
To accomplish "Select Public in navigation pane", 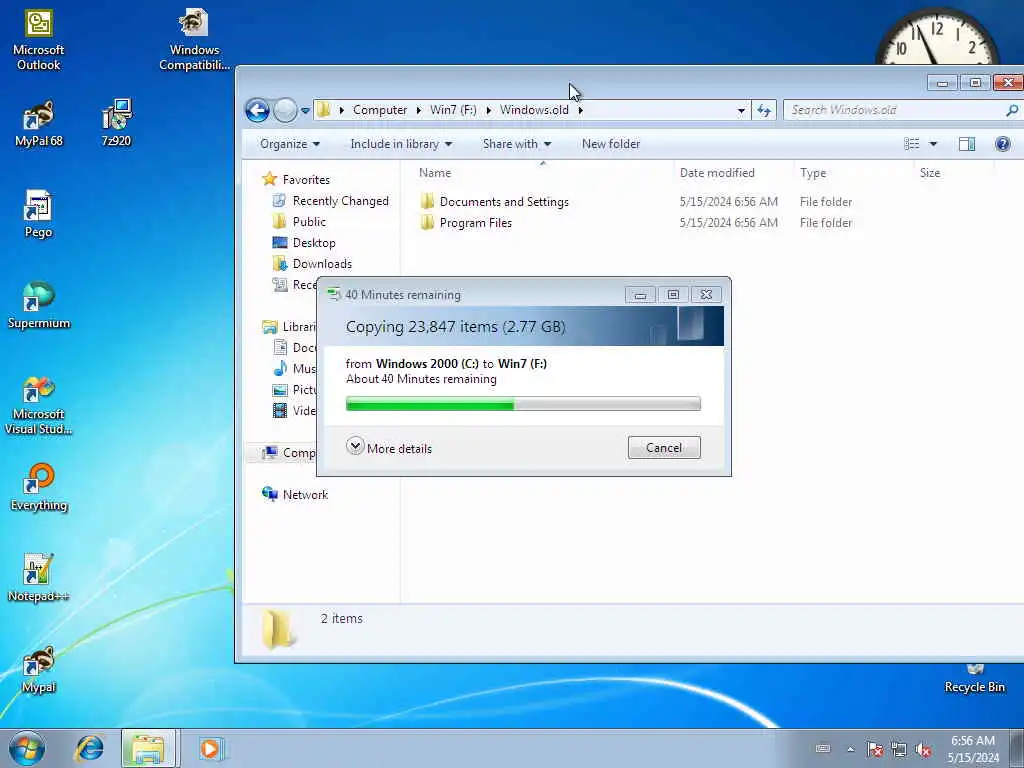I will pyautogui.click(x=308, y=221).
